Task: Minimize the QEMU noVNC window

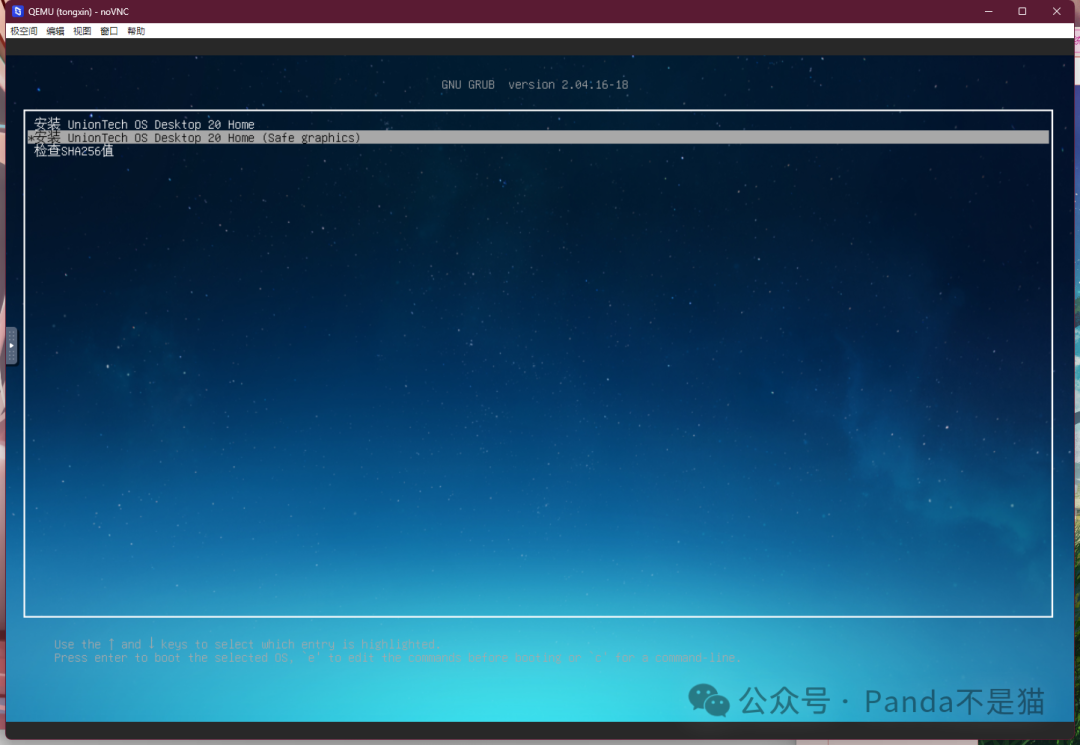Action: click(988, 11)
